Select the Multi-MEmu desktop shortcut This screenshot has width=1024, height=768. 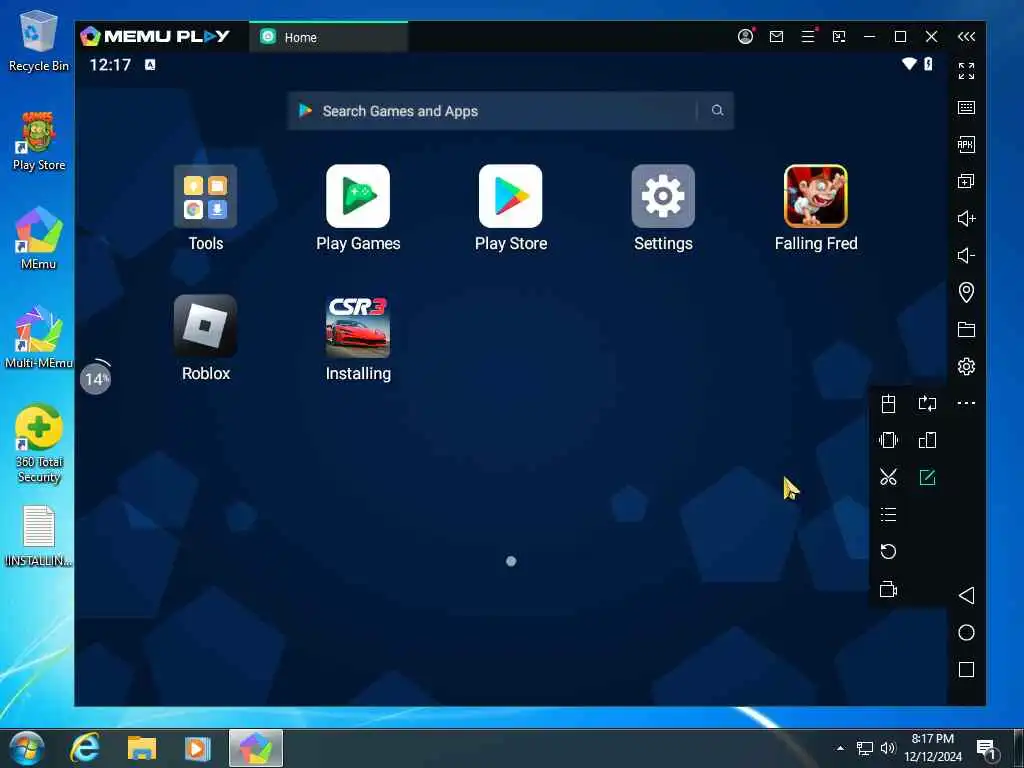tap(39, 338)
